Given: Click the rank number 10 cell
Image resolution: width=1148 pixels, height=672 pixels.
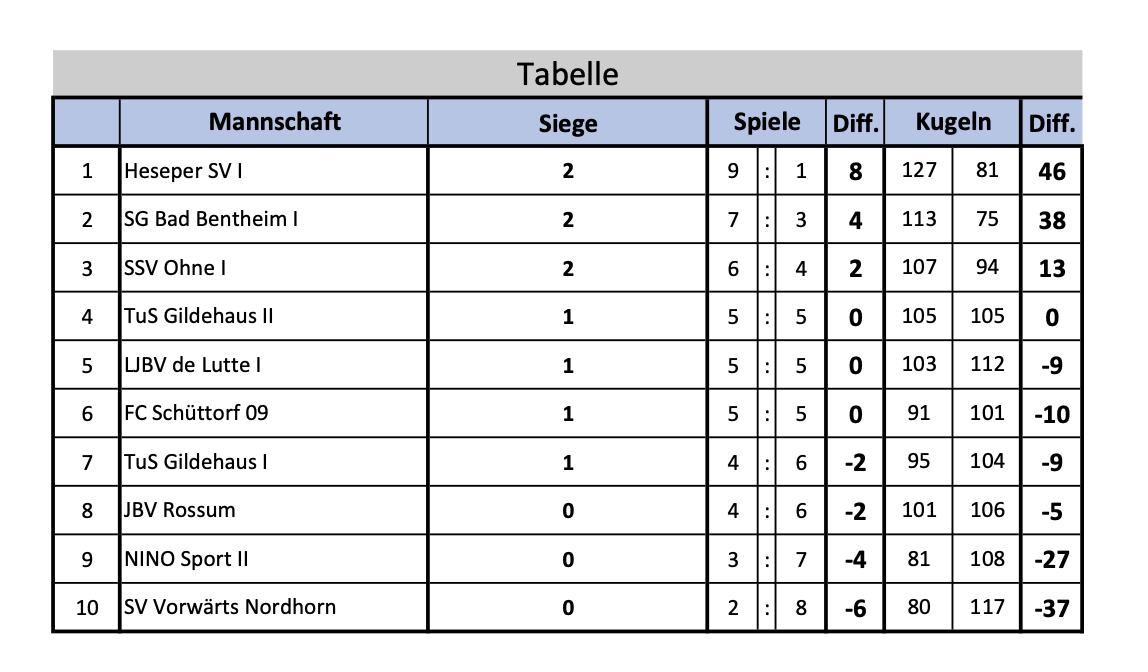Looking at the screenshot, I should pos(87,607).
